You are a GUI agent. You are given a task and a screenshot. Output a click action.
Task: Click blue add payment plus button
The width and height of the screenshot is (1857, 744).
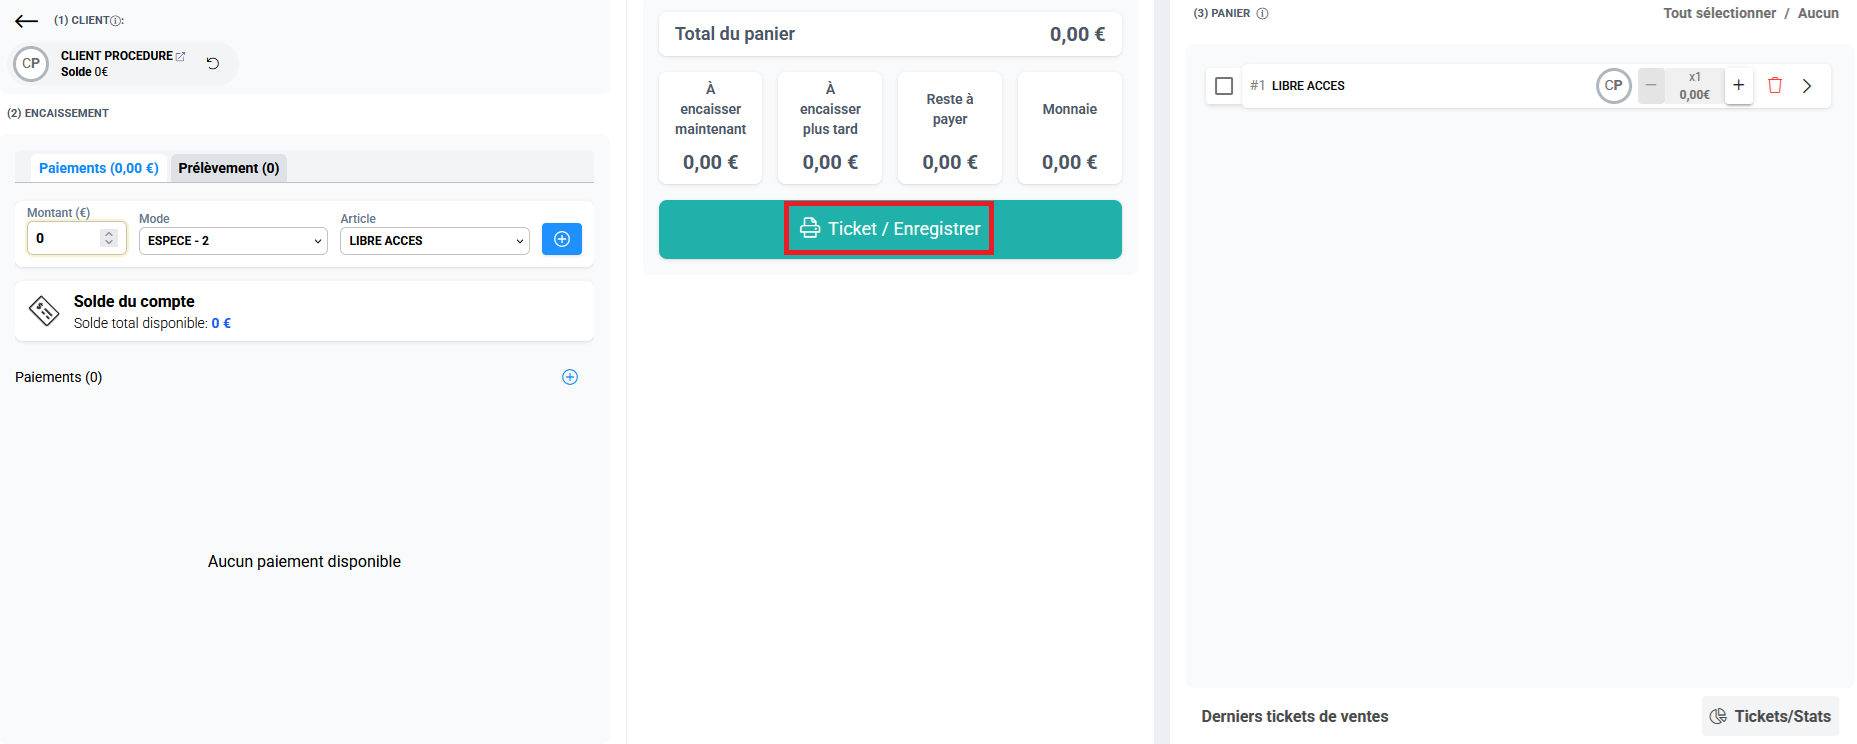pos(561,239)
